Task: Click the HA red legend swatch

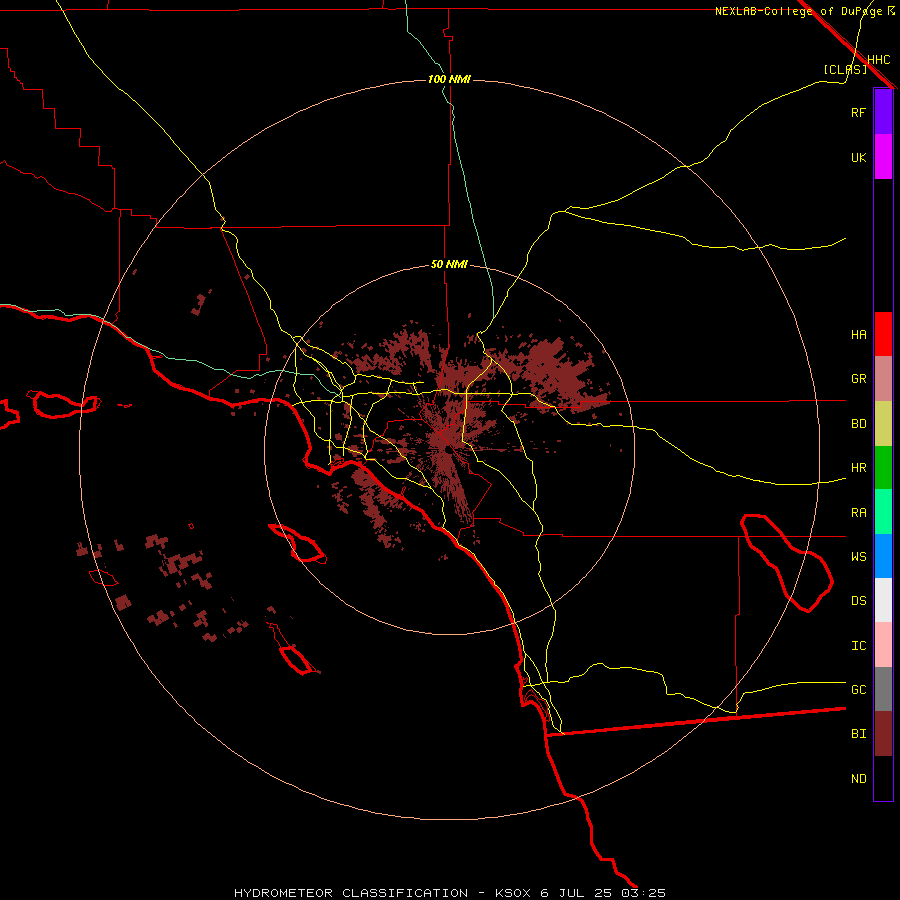Action: (x=883, y=334)
